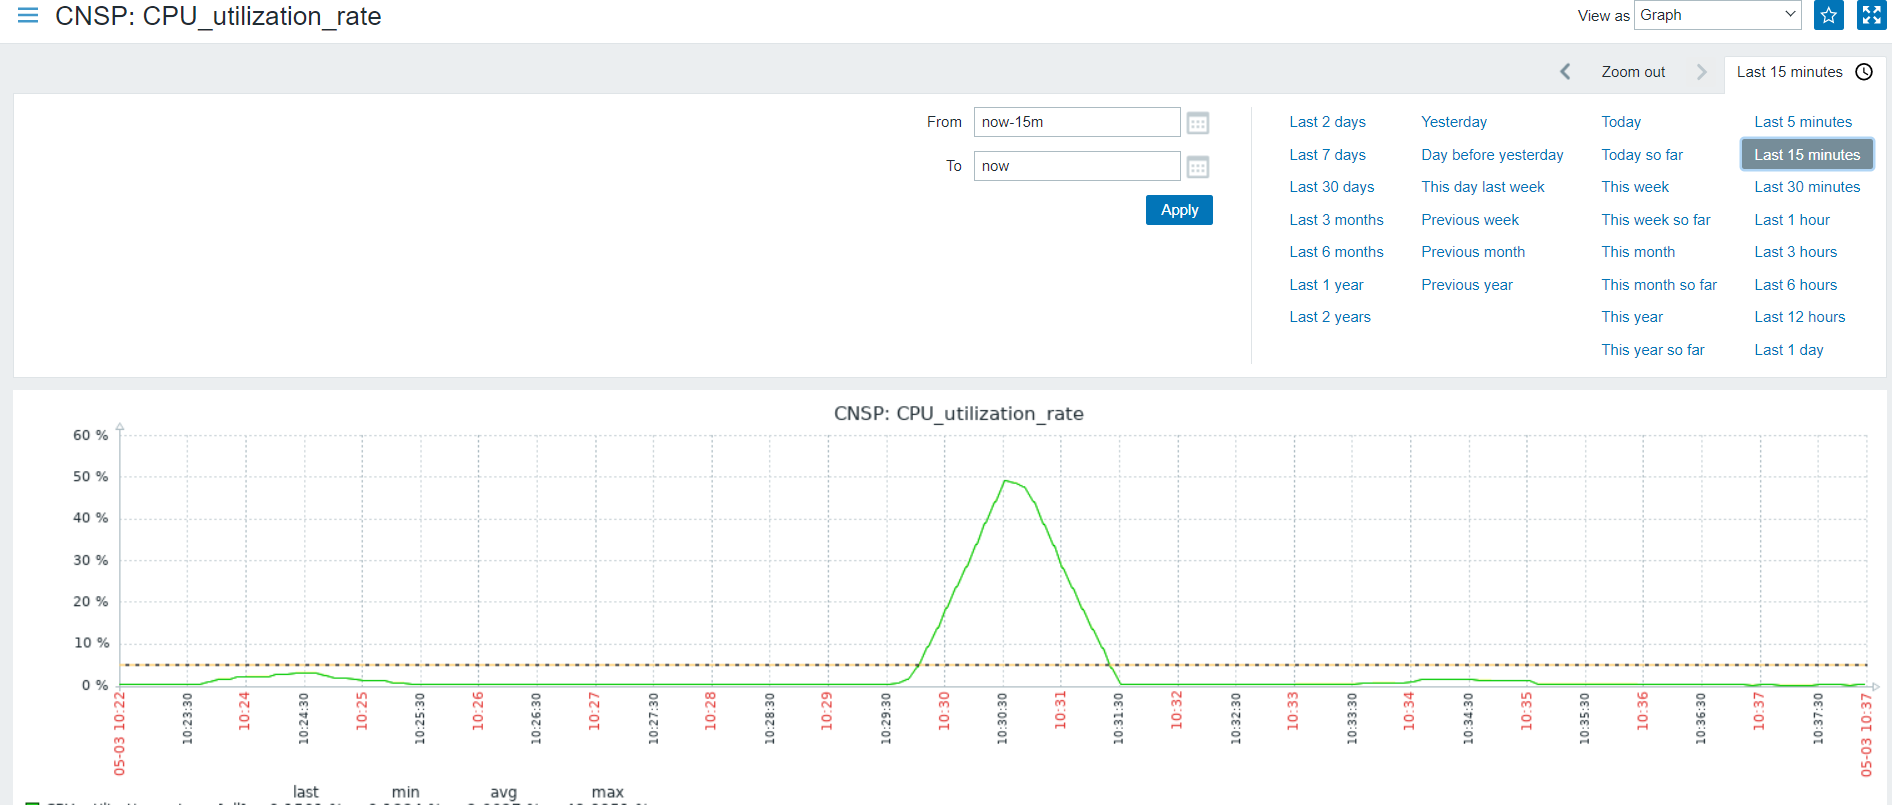Open the From date calendar picker
The image size is (1892, 805).
(1197, 123)
